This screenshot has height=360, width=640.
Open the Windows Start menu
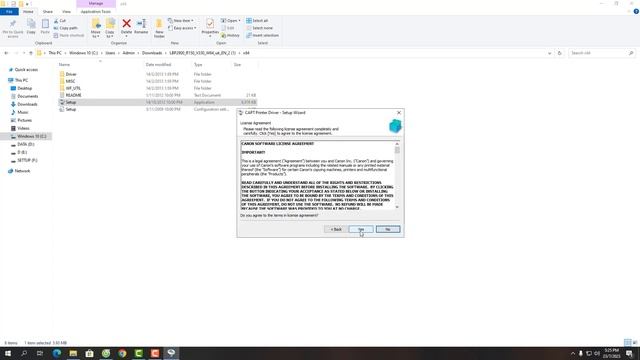click(8, 353)
